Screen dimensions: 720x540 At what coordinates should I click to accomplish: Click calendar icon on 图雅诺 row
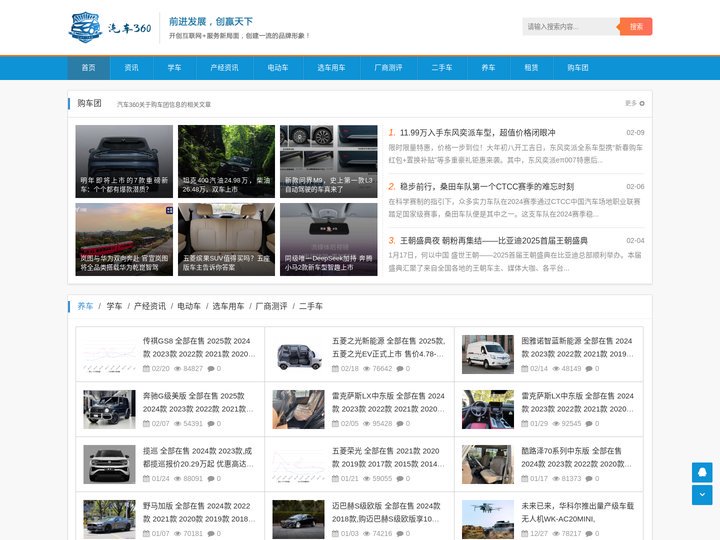[524, 369]
